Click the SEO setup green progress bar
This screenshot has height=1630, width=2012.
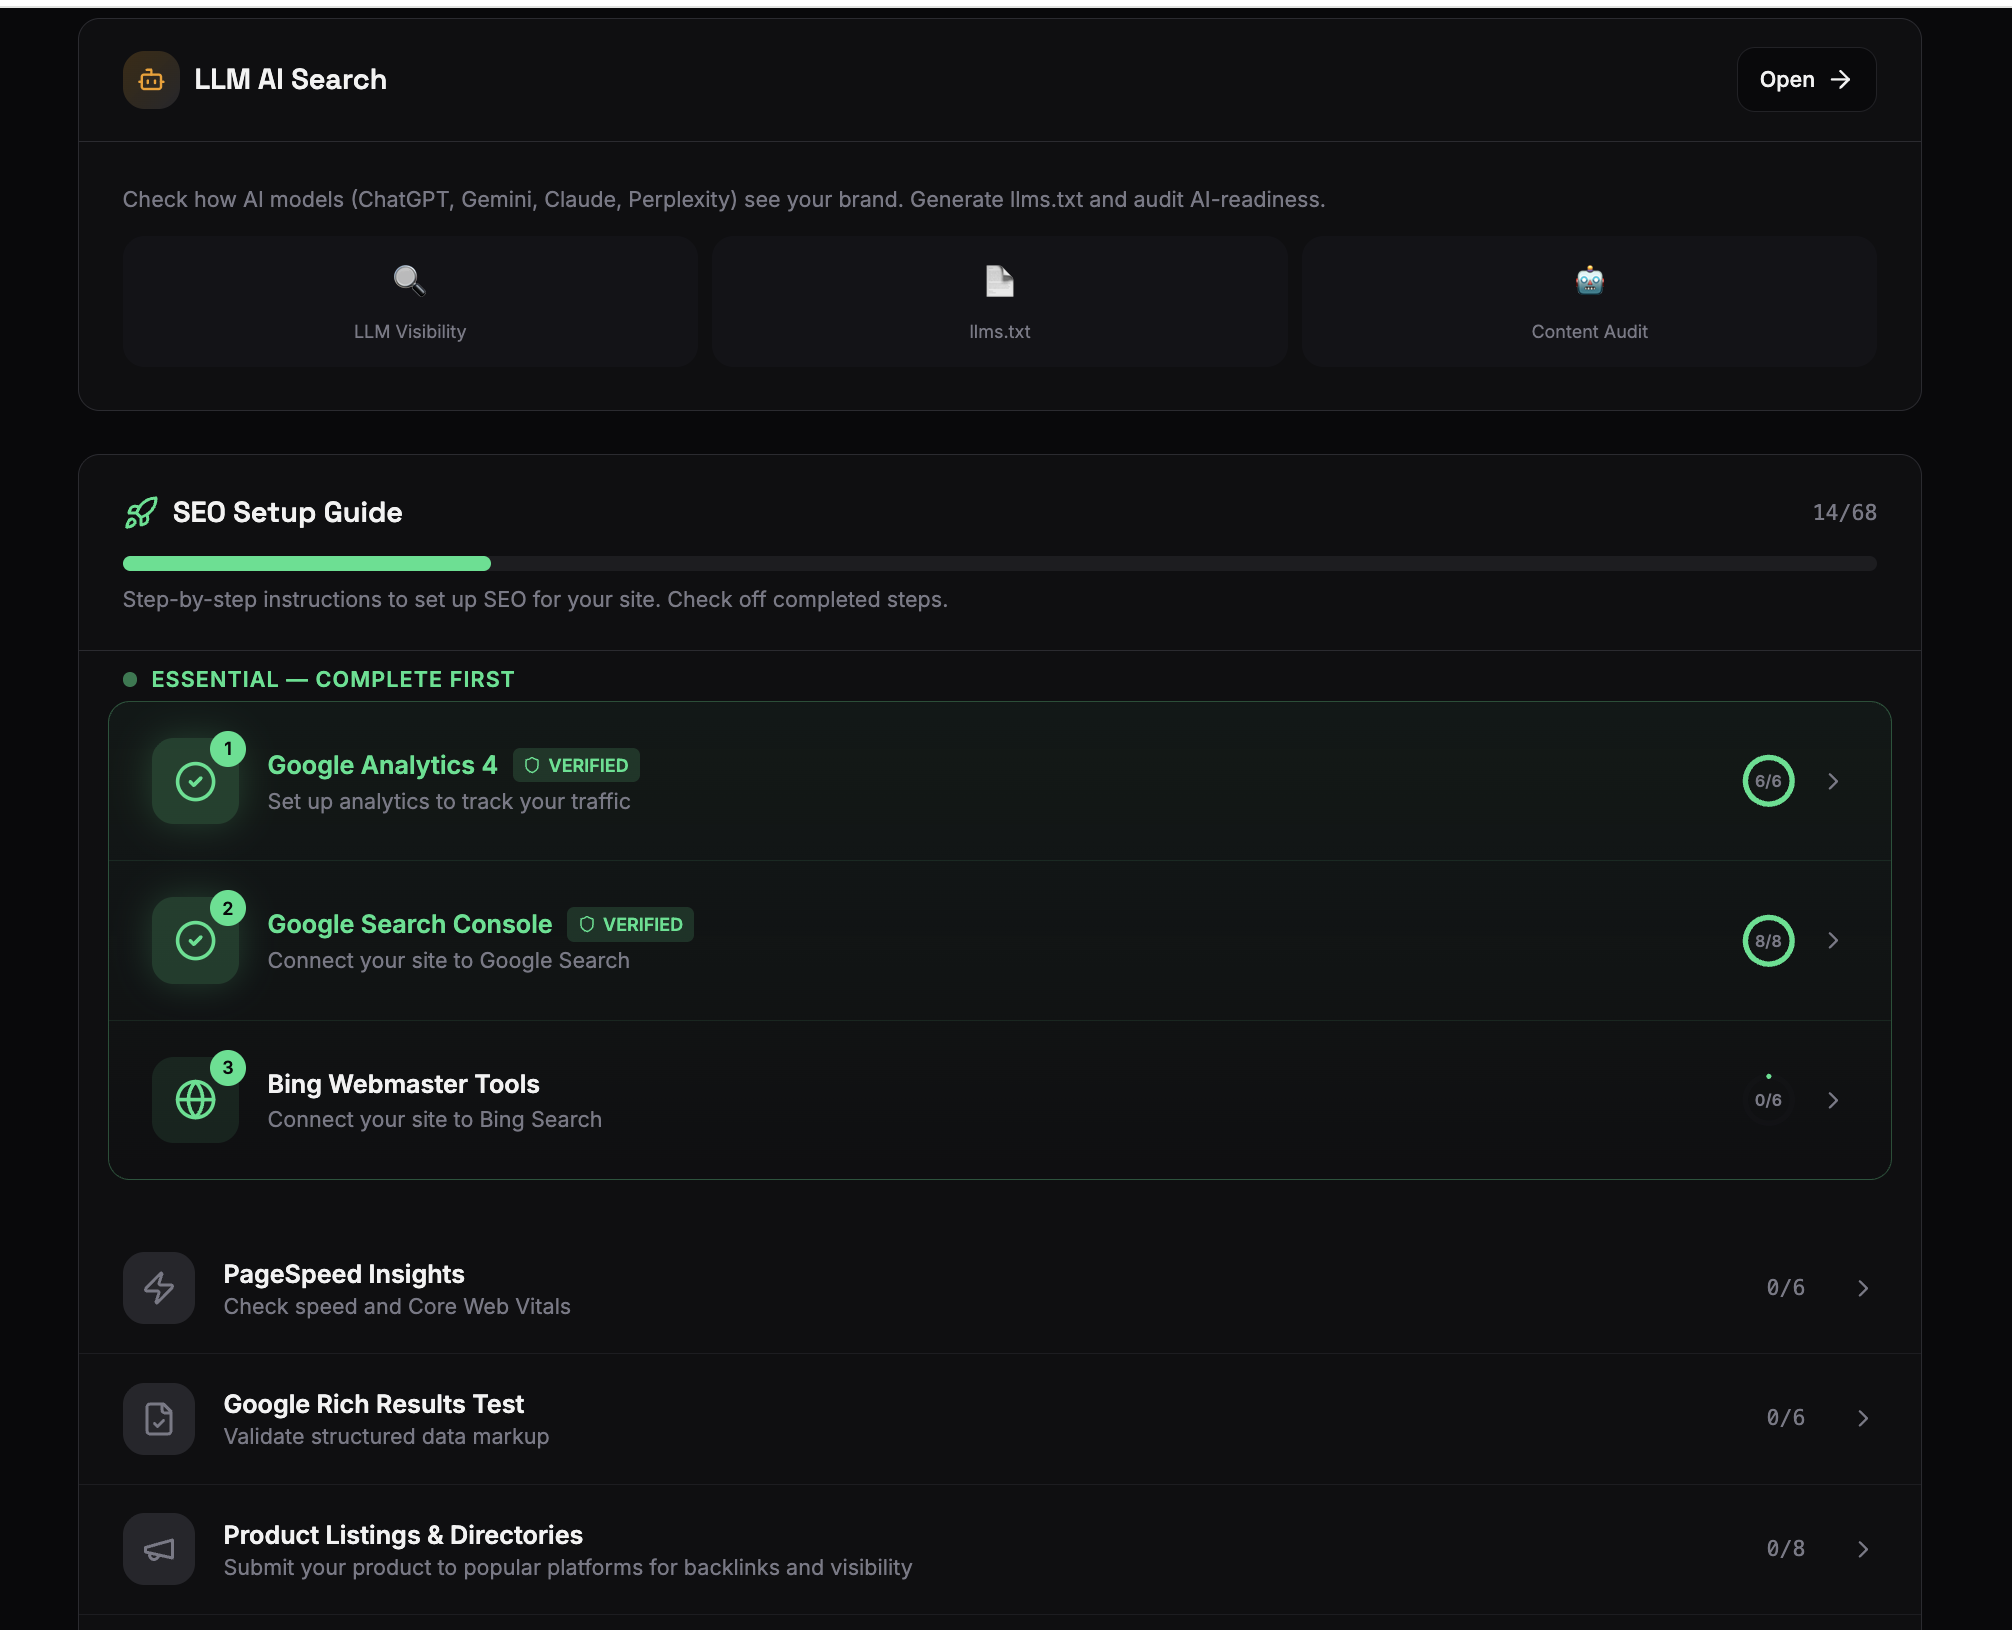click(306, 564)
